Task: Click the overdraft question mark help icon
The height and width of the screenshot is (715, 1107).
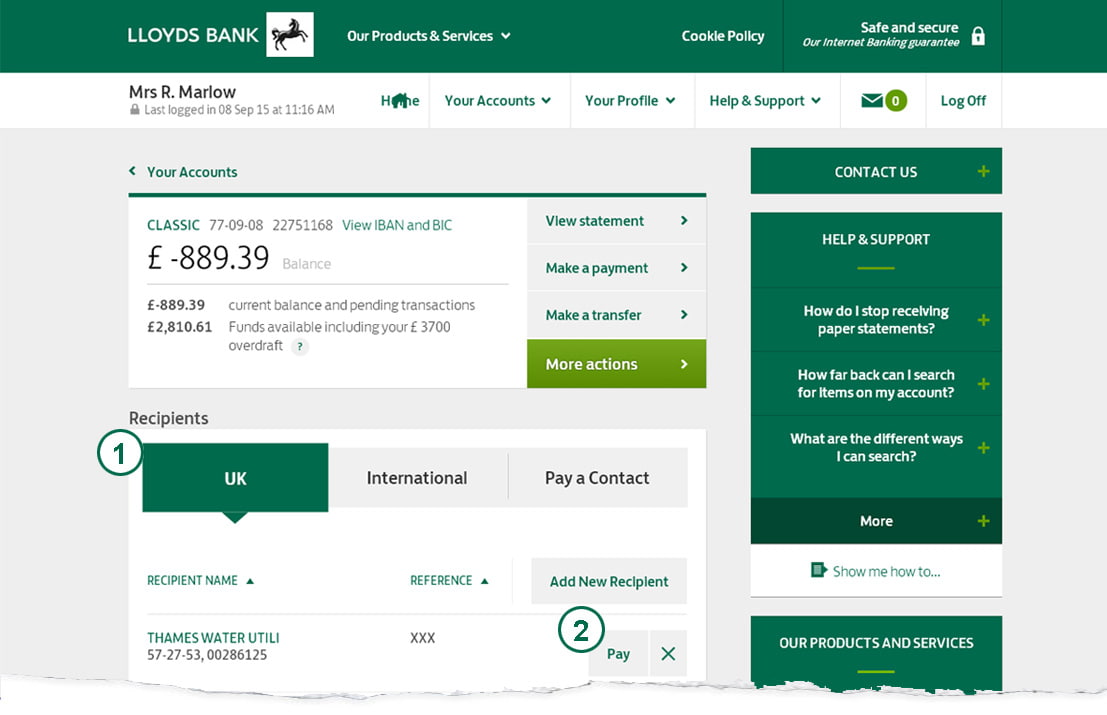Action: tap(300, 346)
